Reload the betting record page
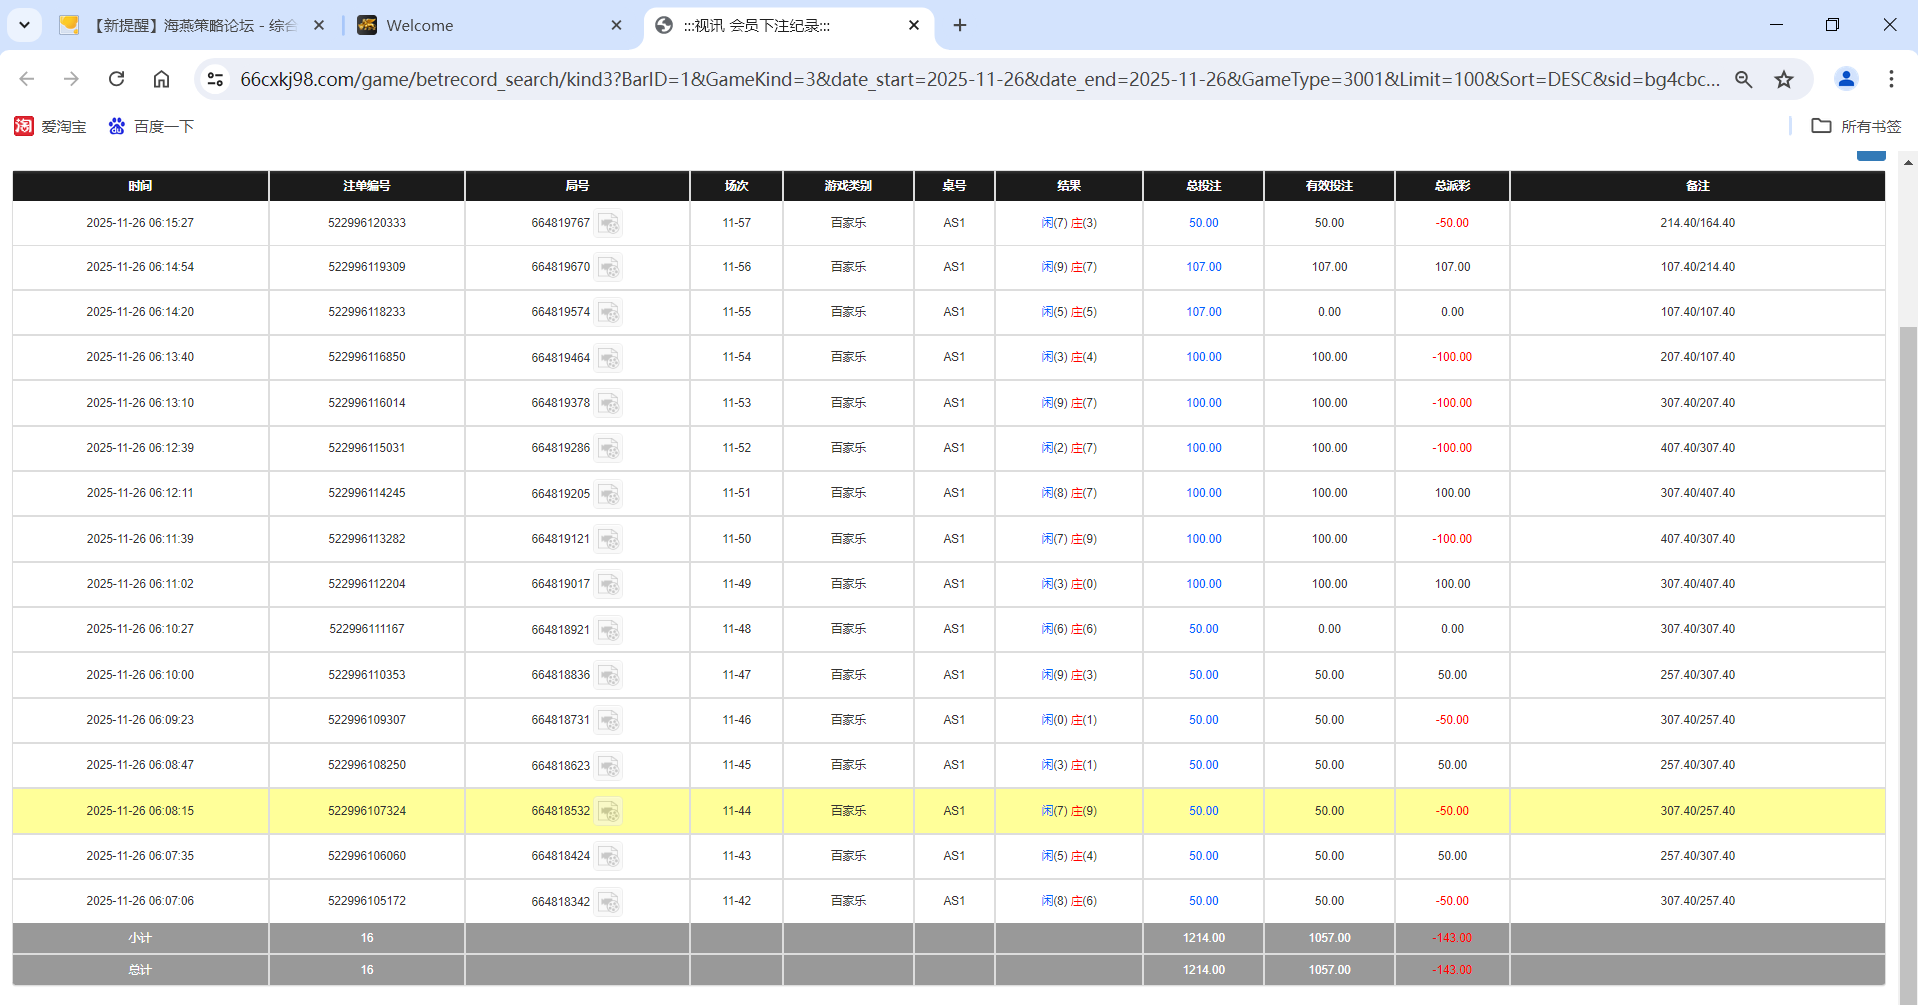 [116, 79]
